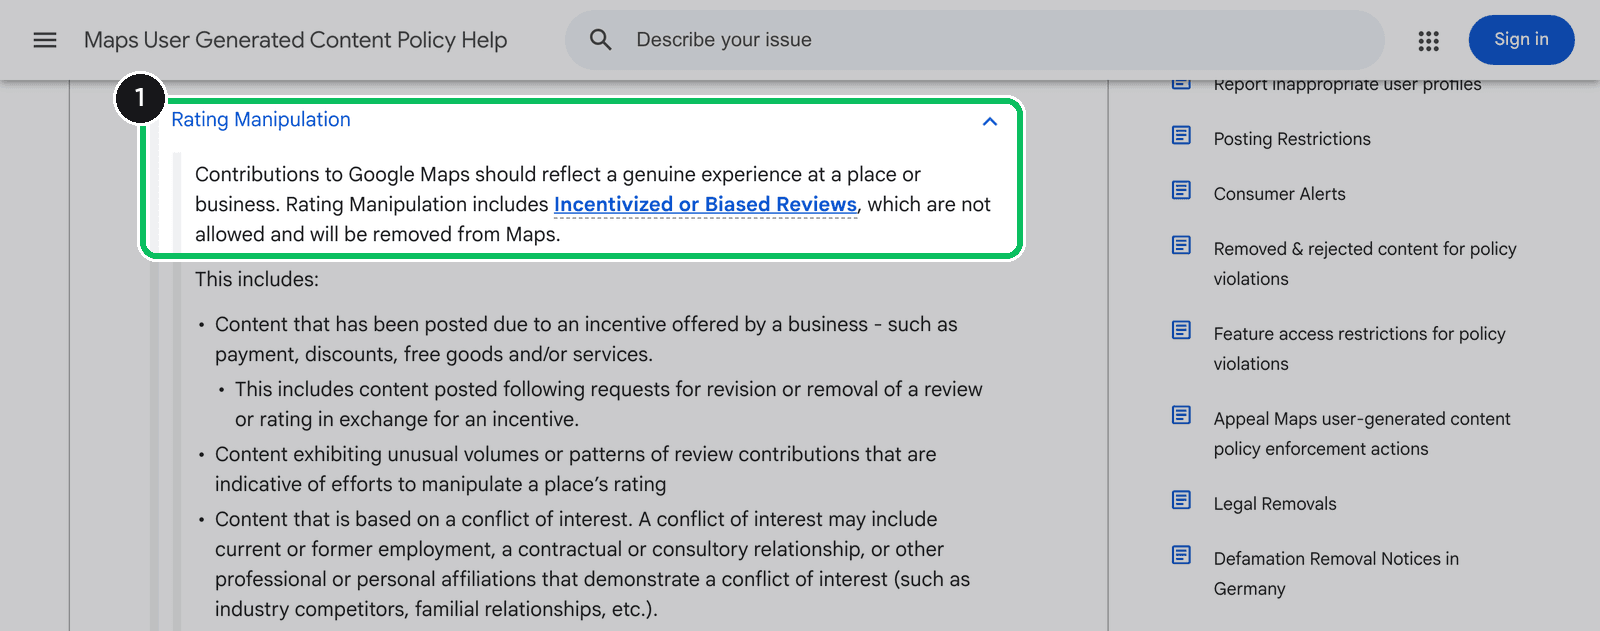Open Legal Removals article
Viewport: 1600px width, 631px height.
tap(1275, 504)
